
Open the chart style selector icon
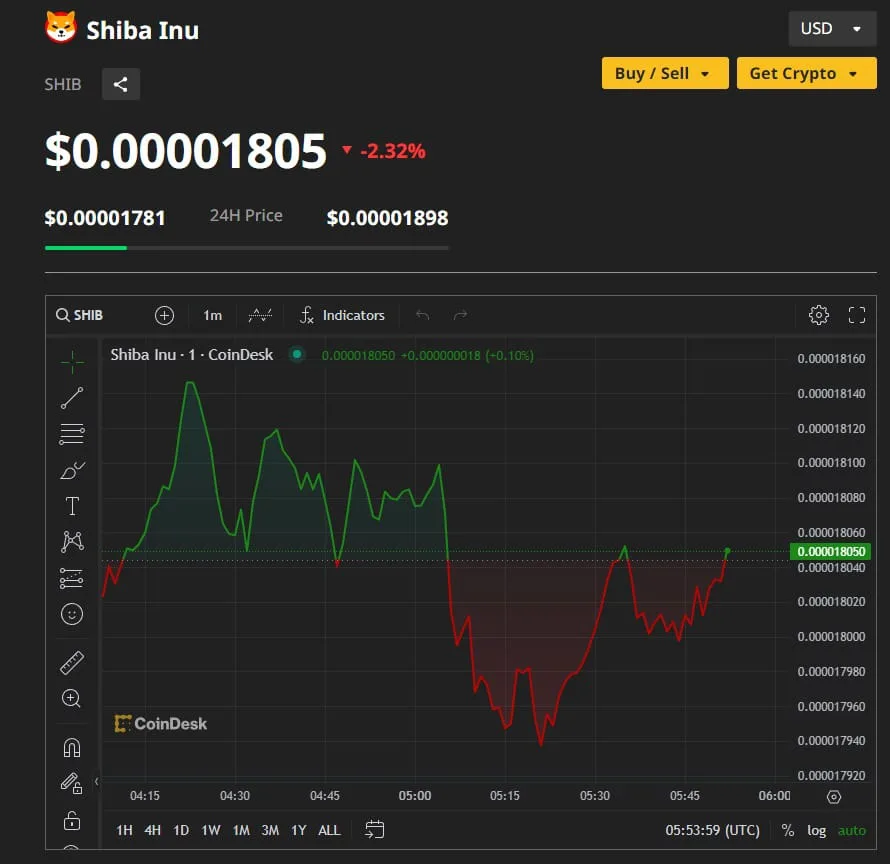pyautogui.click(x=260, y=315)
